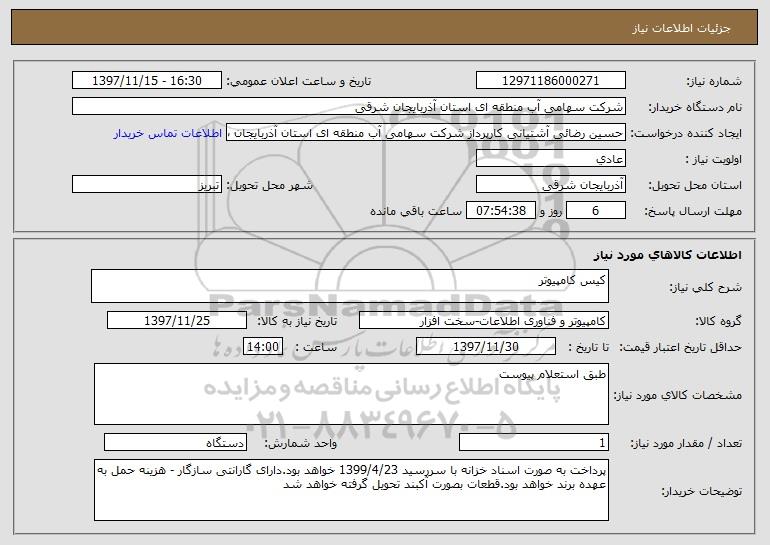Click the تاریخ نیاز به کالا field 1397/11/25
This screenshot has height=545, width=770.
(x=177, y=321)
